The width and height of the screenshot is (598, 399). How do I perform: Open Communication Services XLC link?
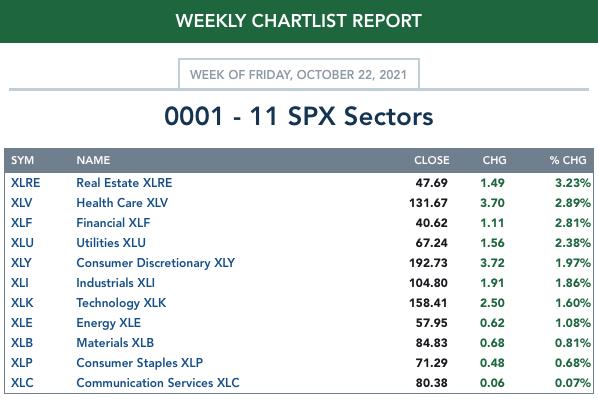(158, 383)
